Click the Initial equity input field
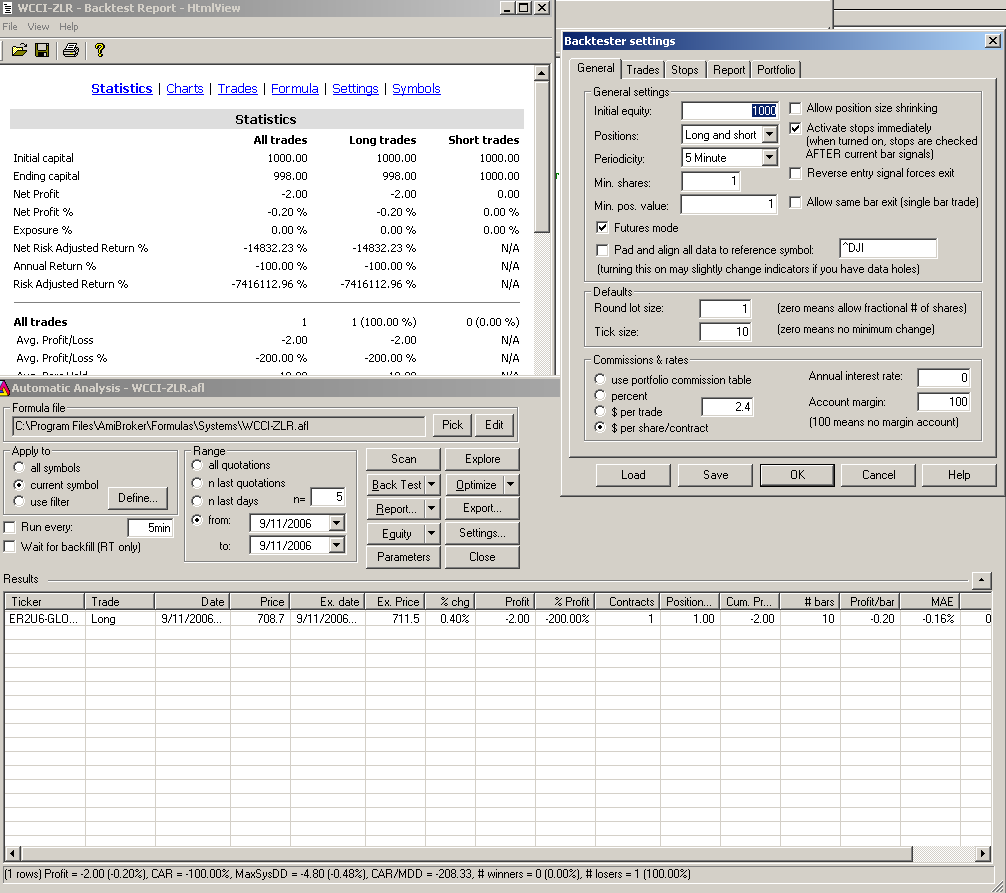This screenshot has height=893, width=1006. coord(729,111)
